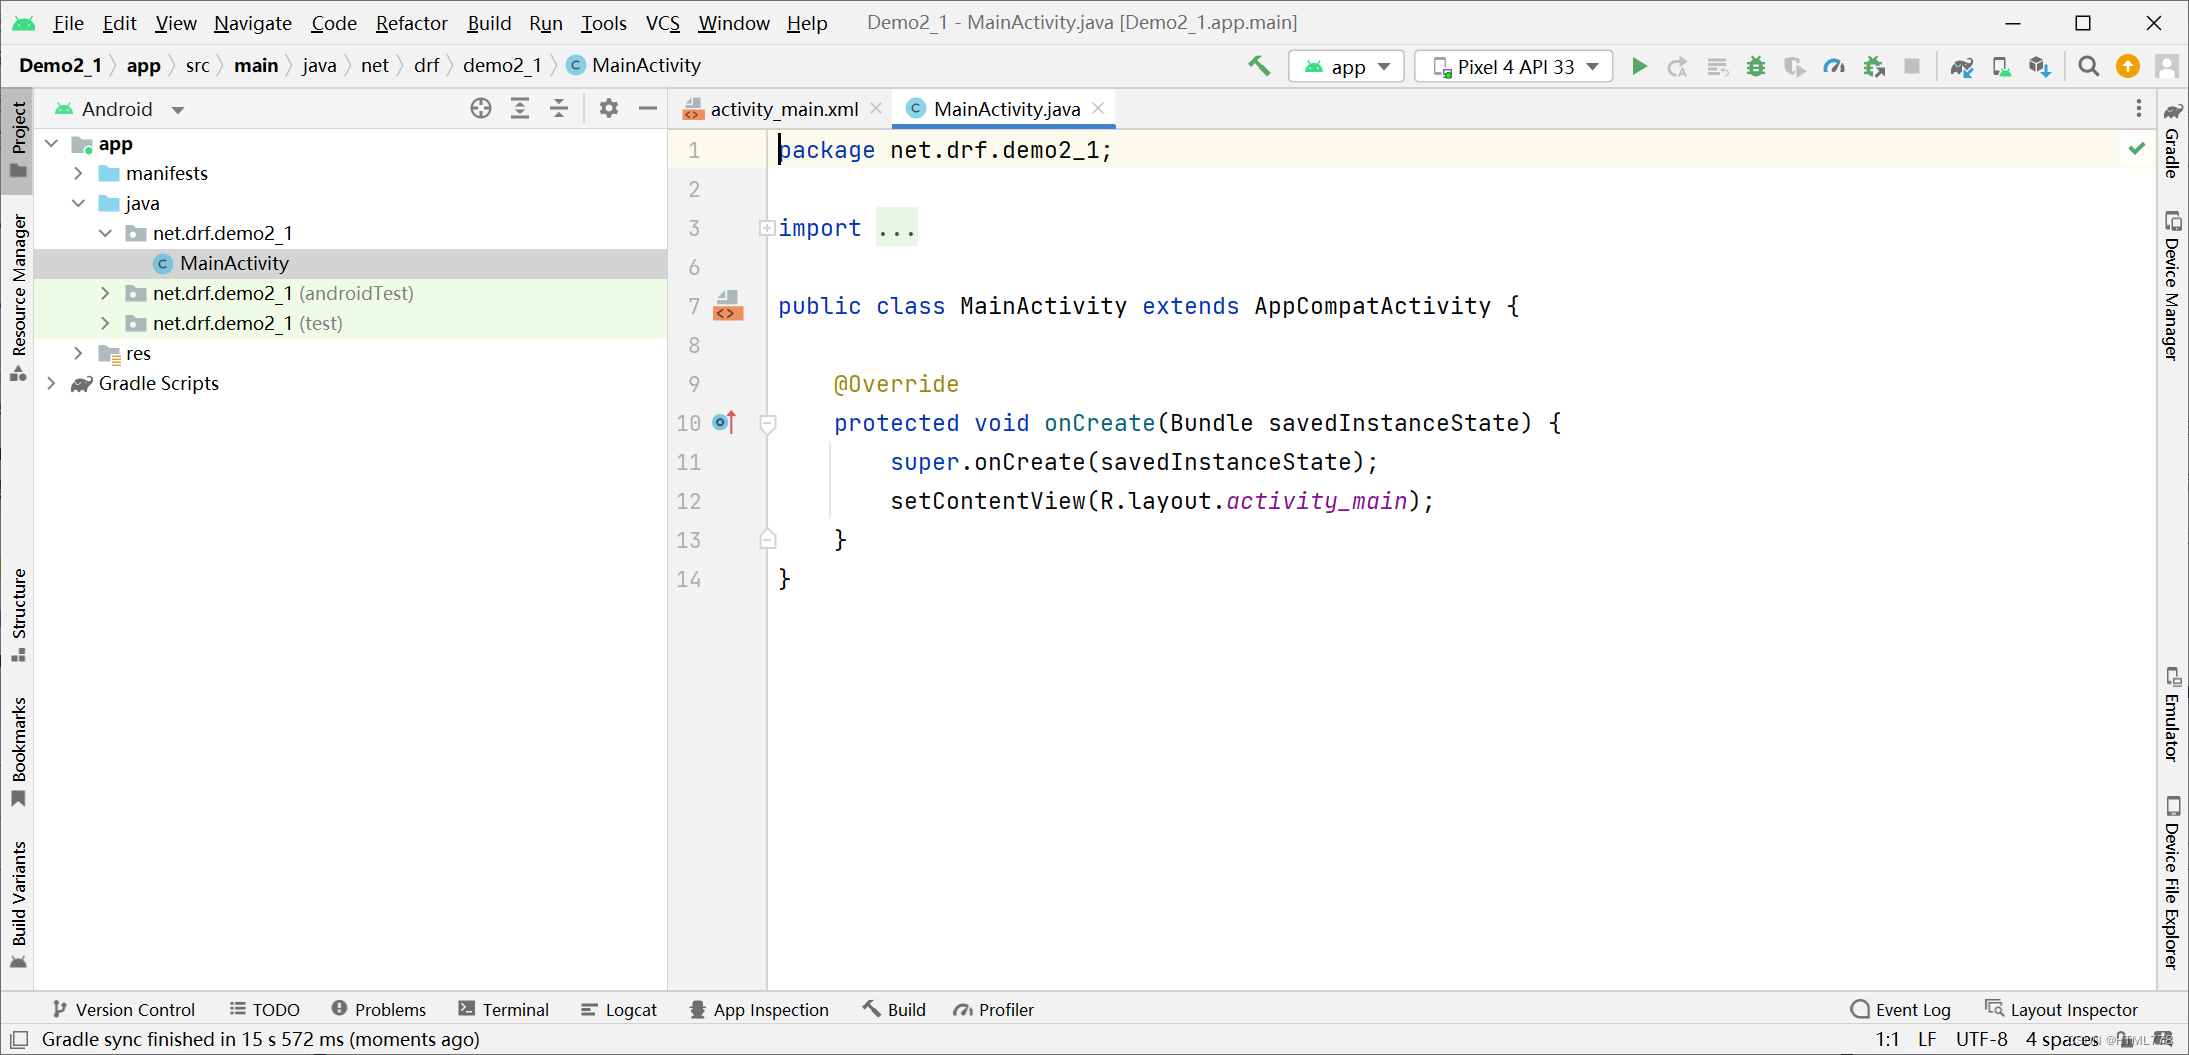Viewport: 2189px width, 1055px height.
Task: Toggle the Build Variants tool window
Action: click(x=18, y=904)
